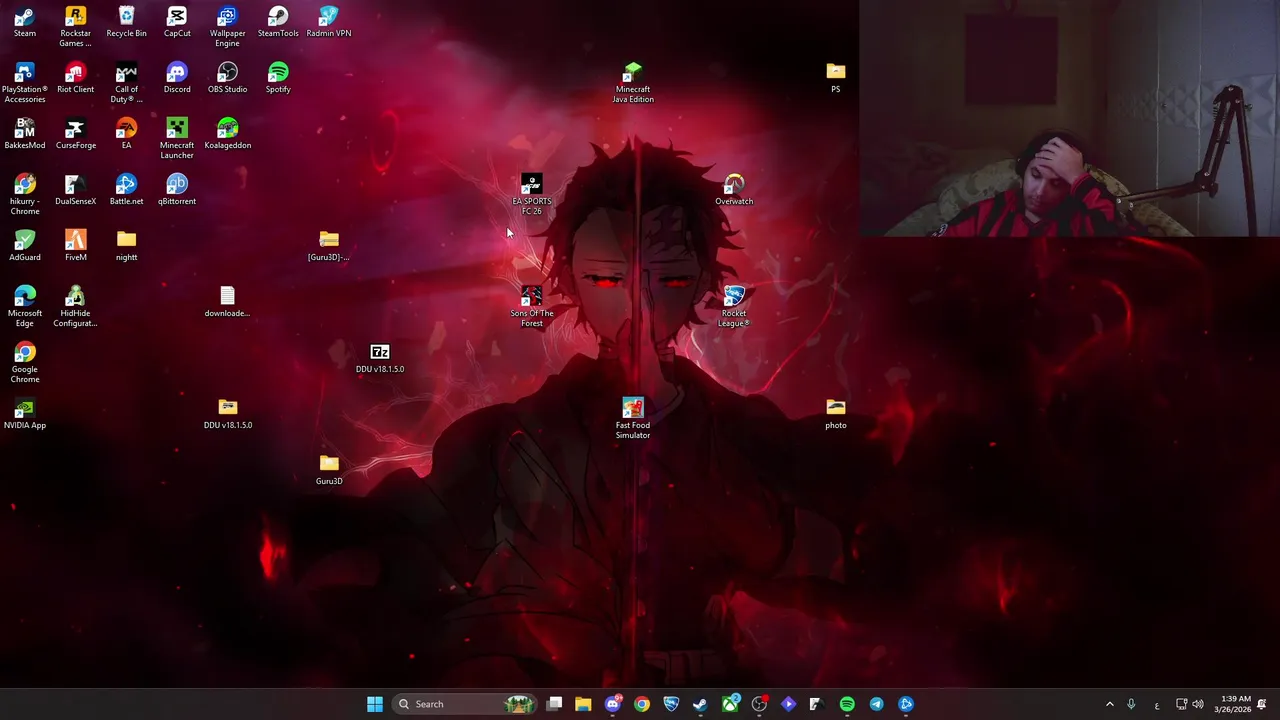Open Spotify from the taskbar

[847, 704]
